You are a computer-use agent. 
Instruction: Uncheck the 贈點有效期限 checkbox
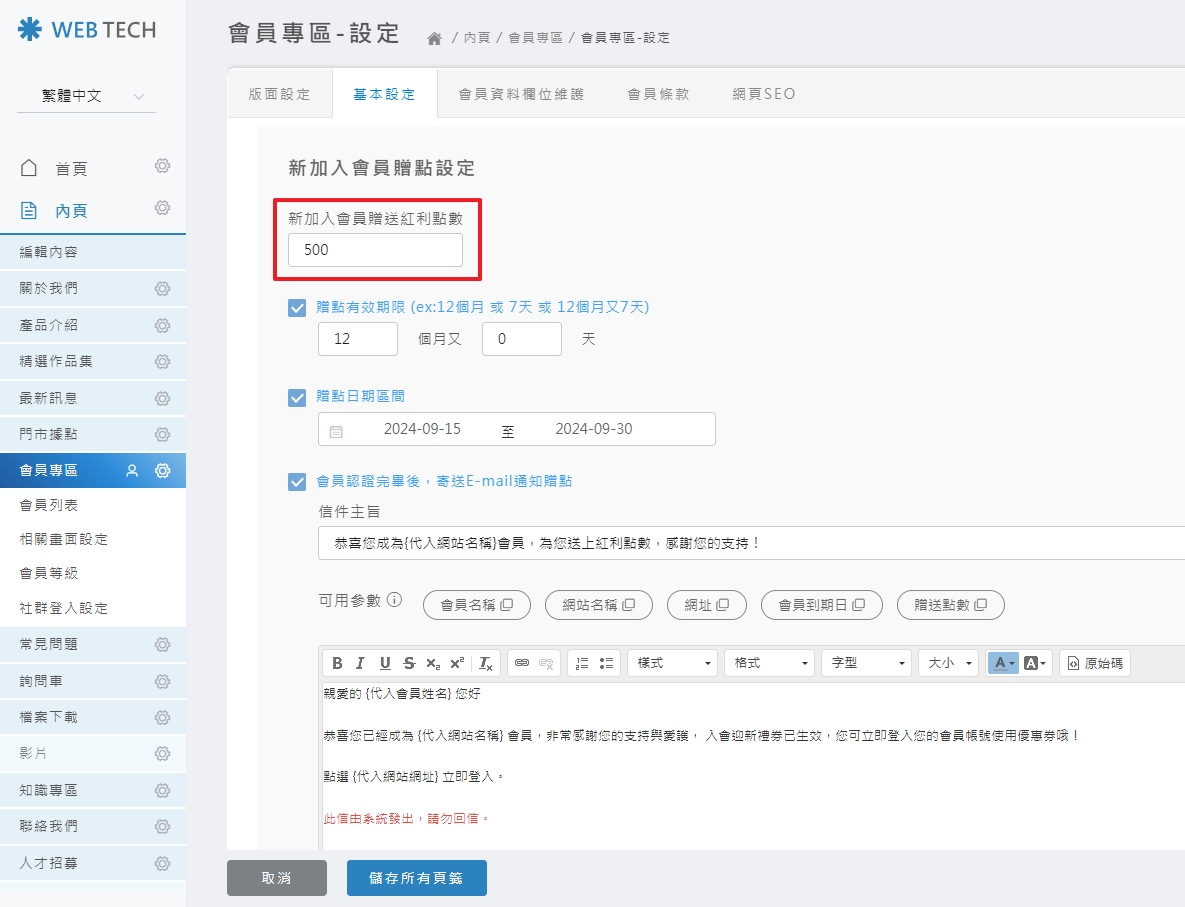(297, 308)
